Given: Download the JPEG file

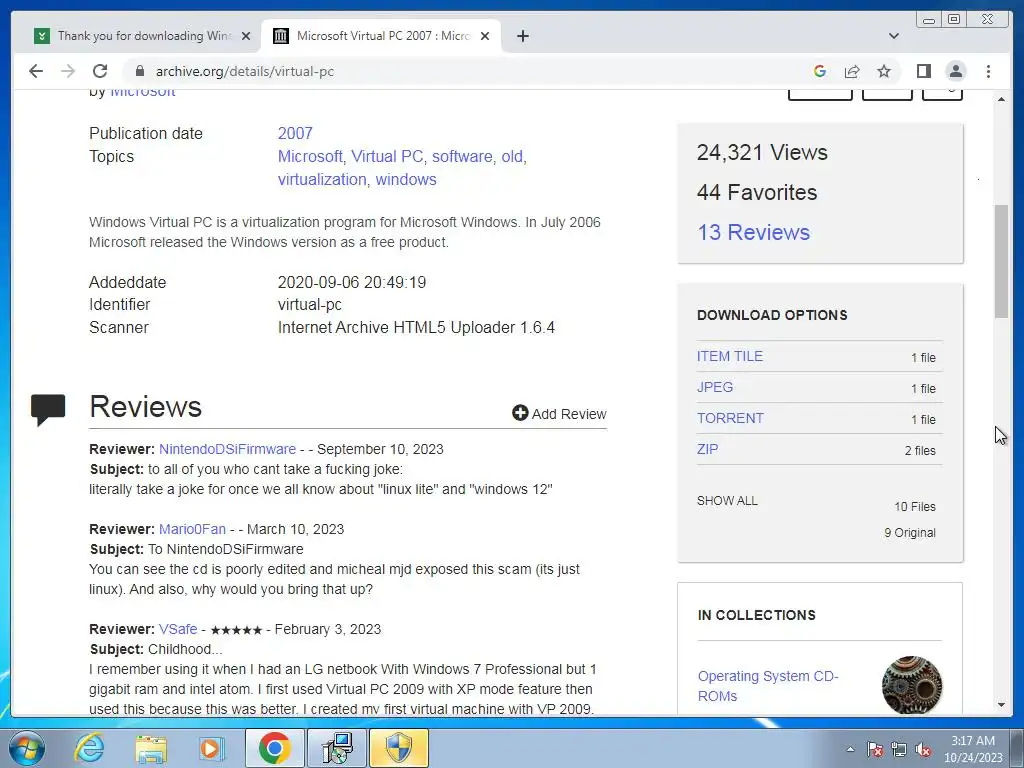Looking at the screenshot, I should (714, 387).
